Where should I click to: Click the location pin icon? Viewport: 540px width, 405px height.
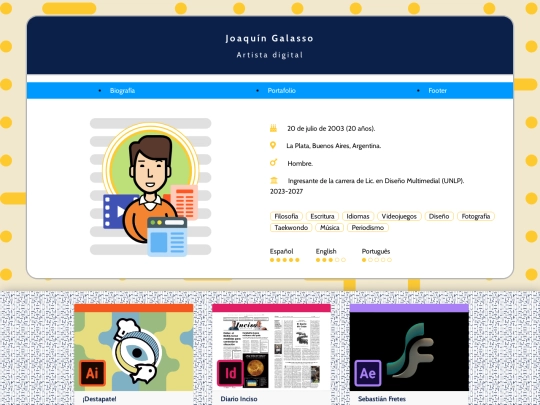point(273,145)
